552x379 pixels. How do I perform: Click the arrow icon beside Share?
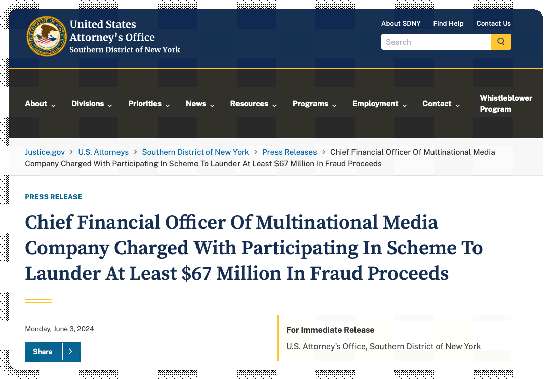(71, 352)
